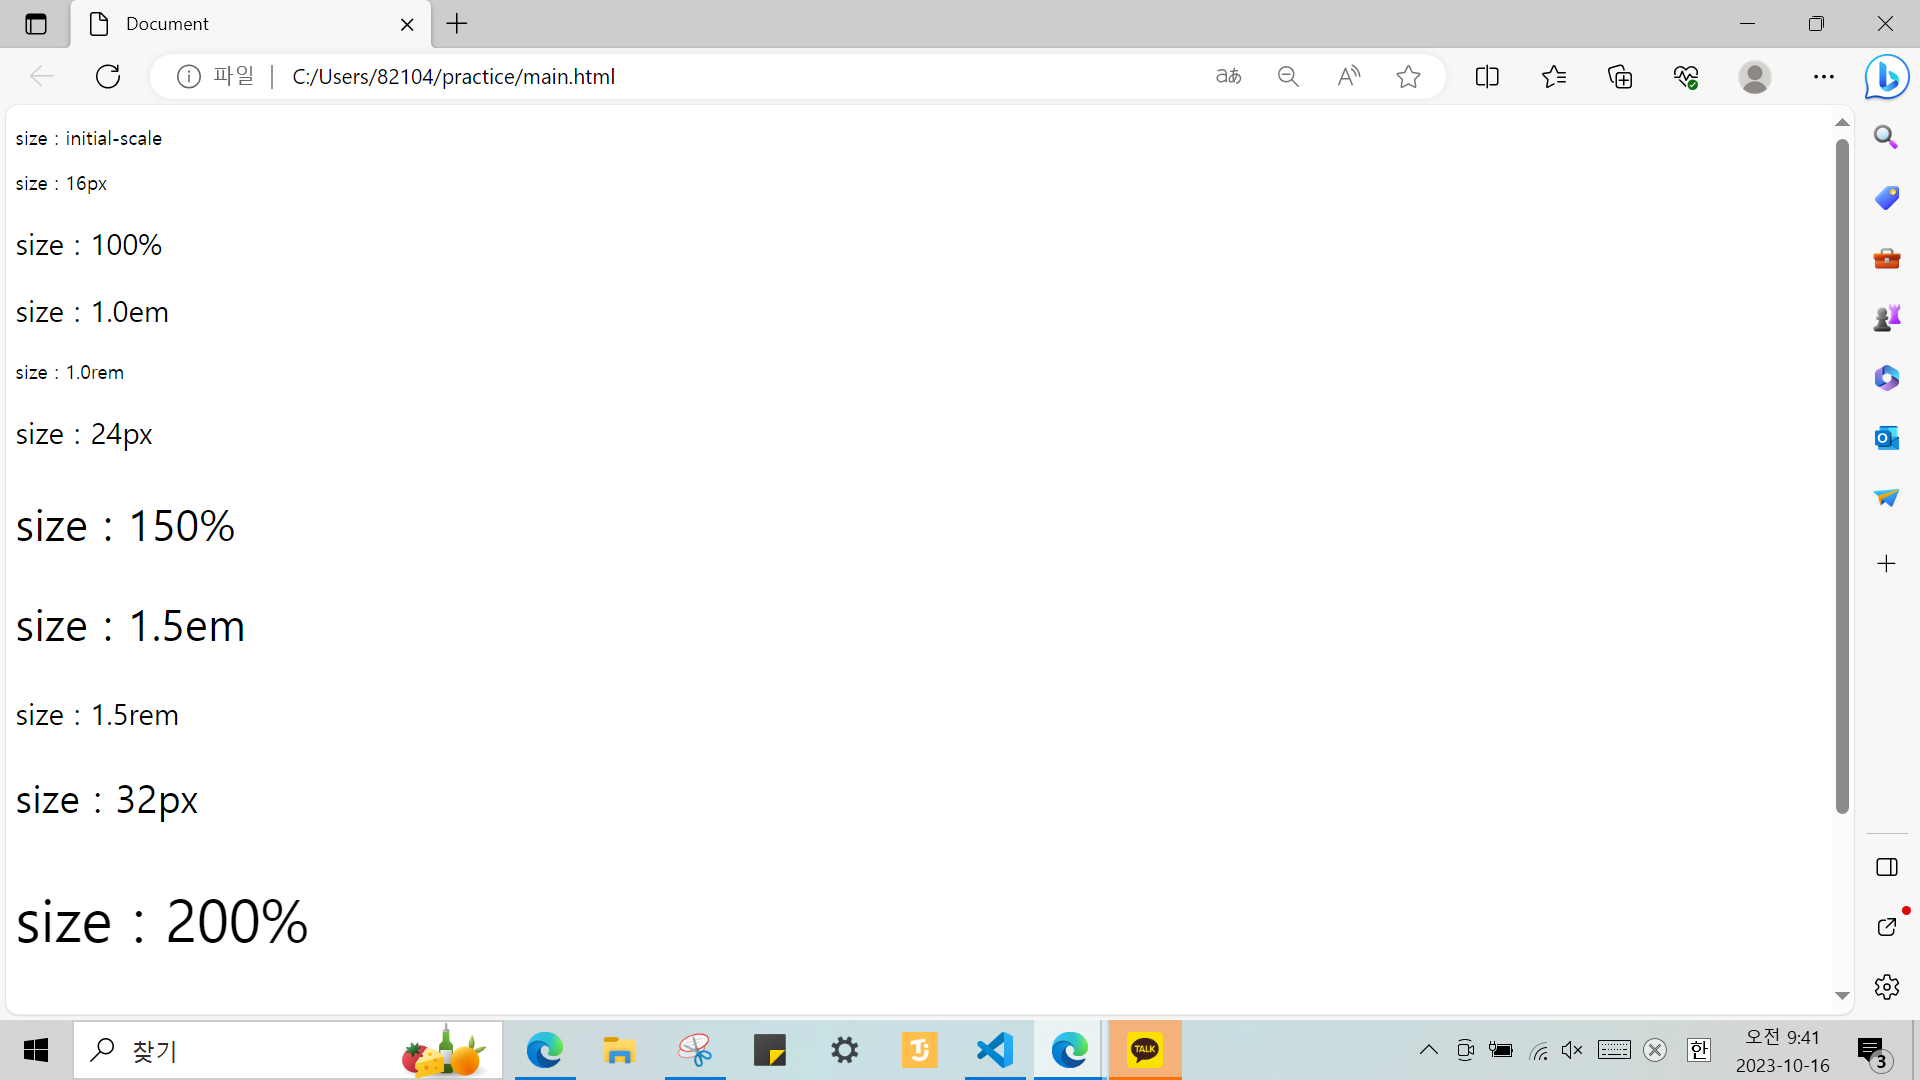This screenshot has height=1080, width=1920.
Task: Click the text 'size : 1.0rem'
Action: (x=70, y=372)
